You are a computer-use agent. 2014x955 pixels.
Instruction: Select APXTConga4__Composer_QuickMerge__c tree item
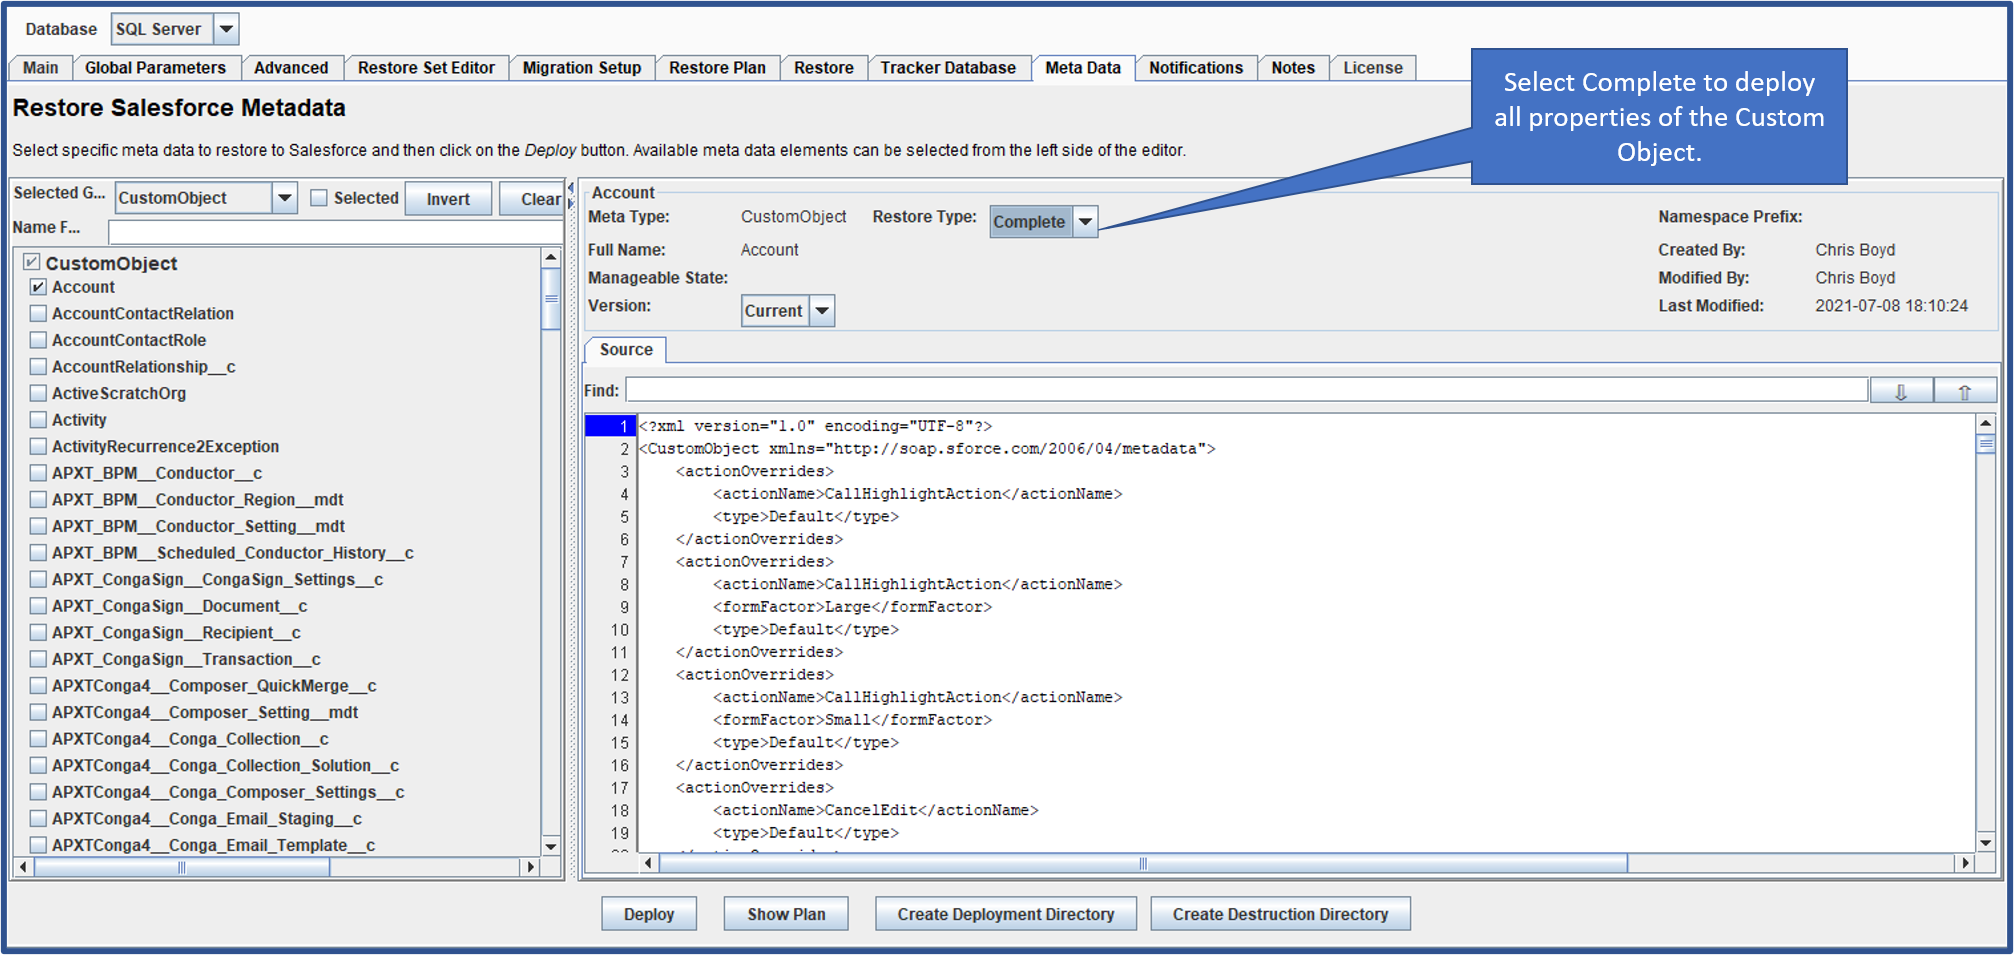click(214, 686)
